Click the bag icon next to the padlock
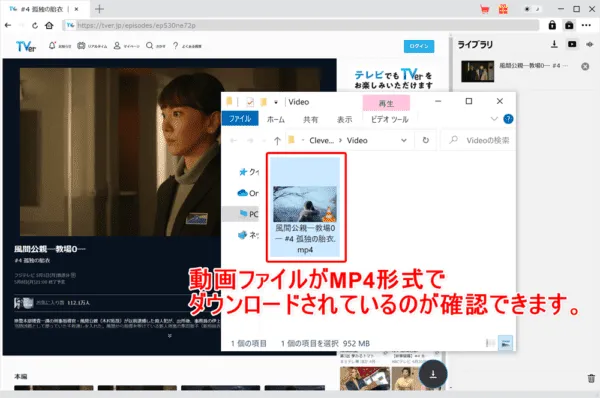The height and width of the screenshot is (398, 600). pos(569,25)
